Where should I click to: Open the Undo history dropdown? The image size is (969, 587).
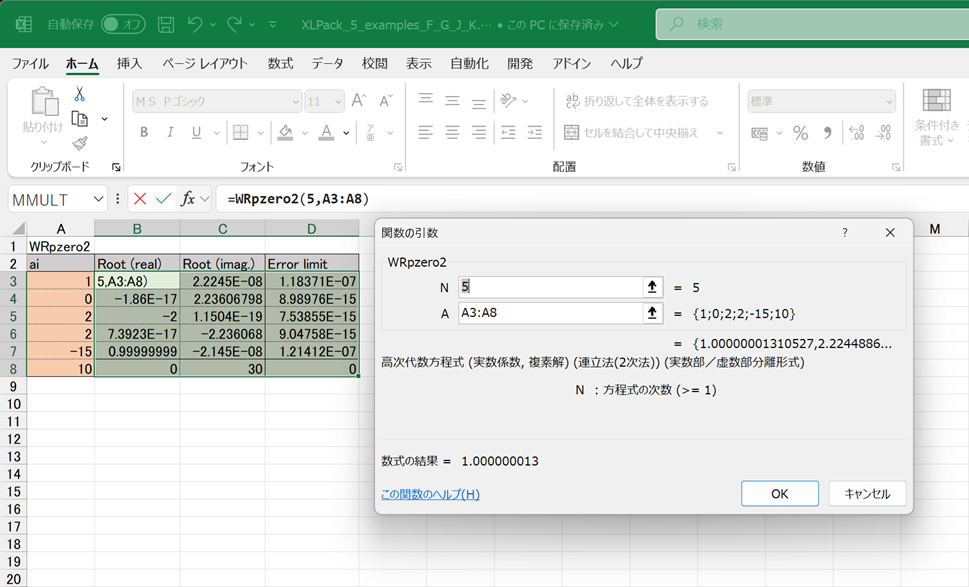[x=213, y=25]
